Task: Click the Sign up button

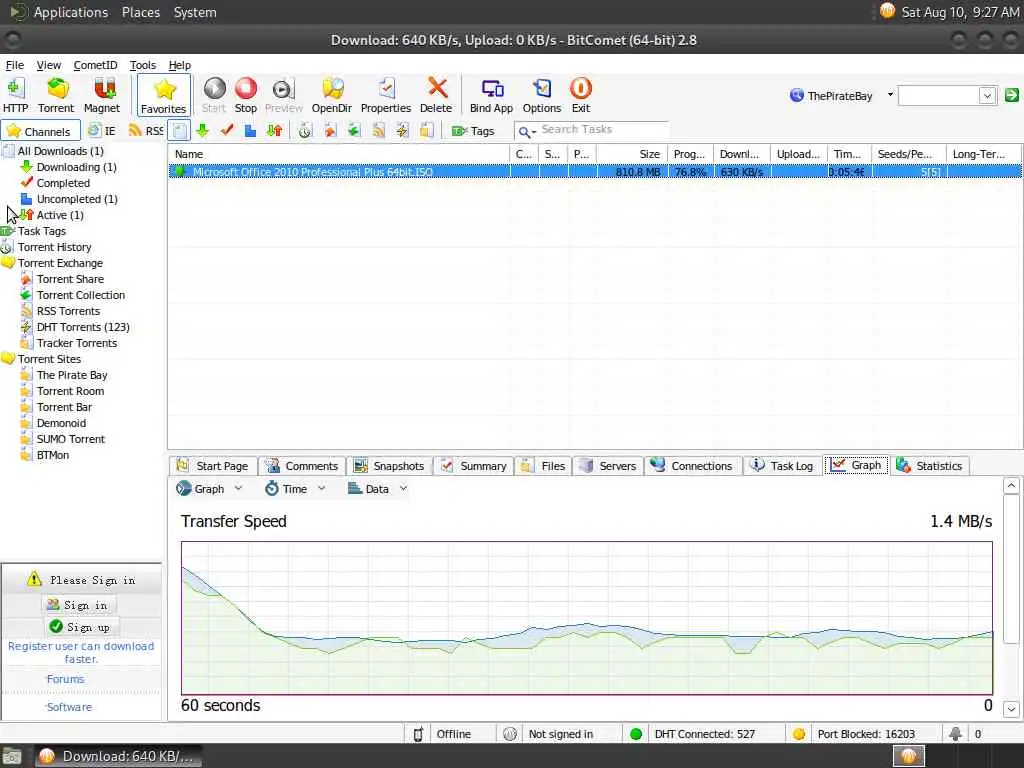Action: [x=80, y=628]
